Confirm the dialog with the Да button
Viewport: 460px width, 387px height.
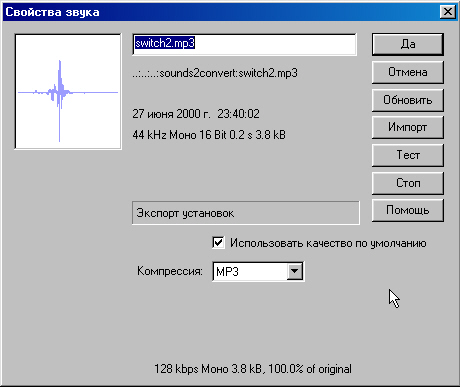pos(408,44)
